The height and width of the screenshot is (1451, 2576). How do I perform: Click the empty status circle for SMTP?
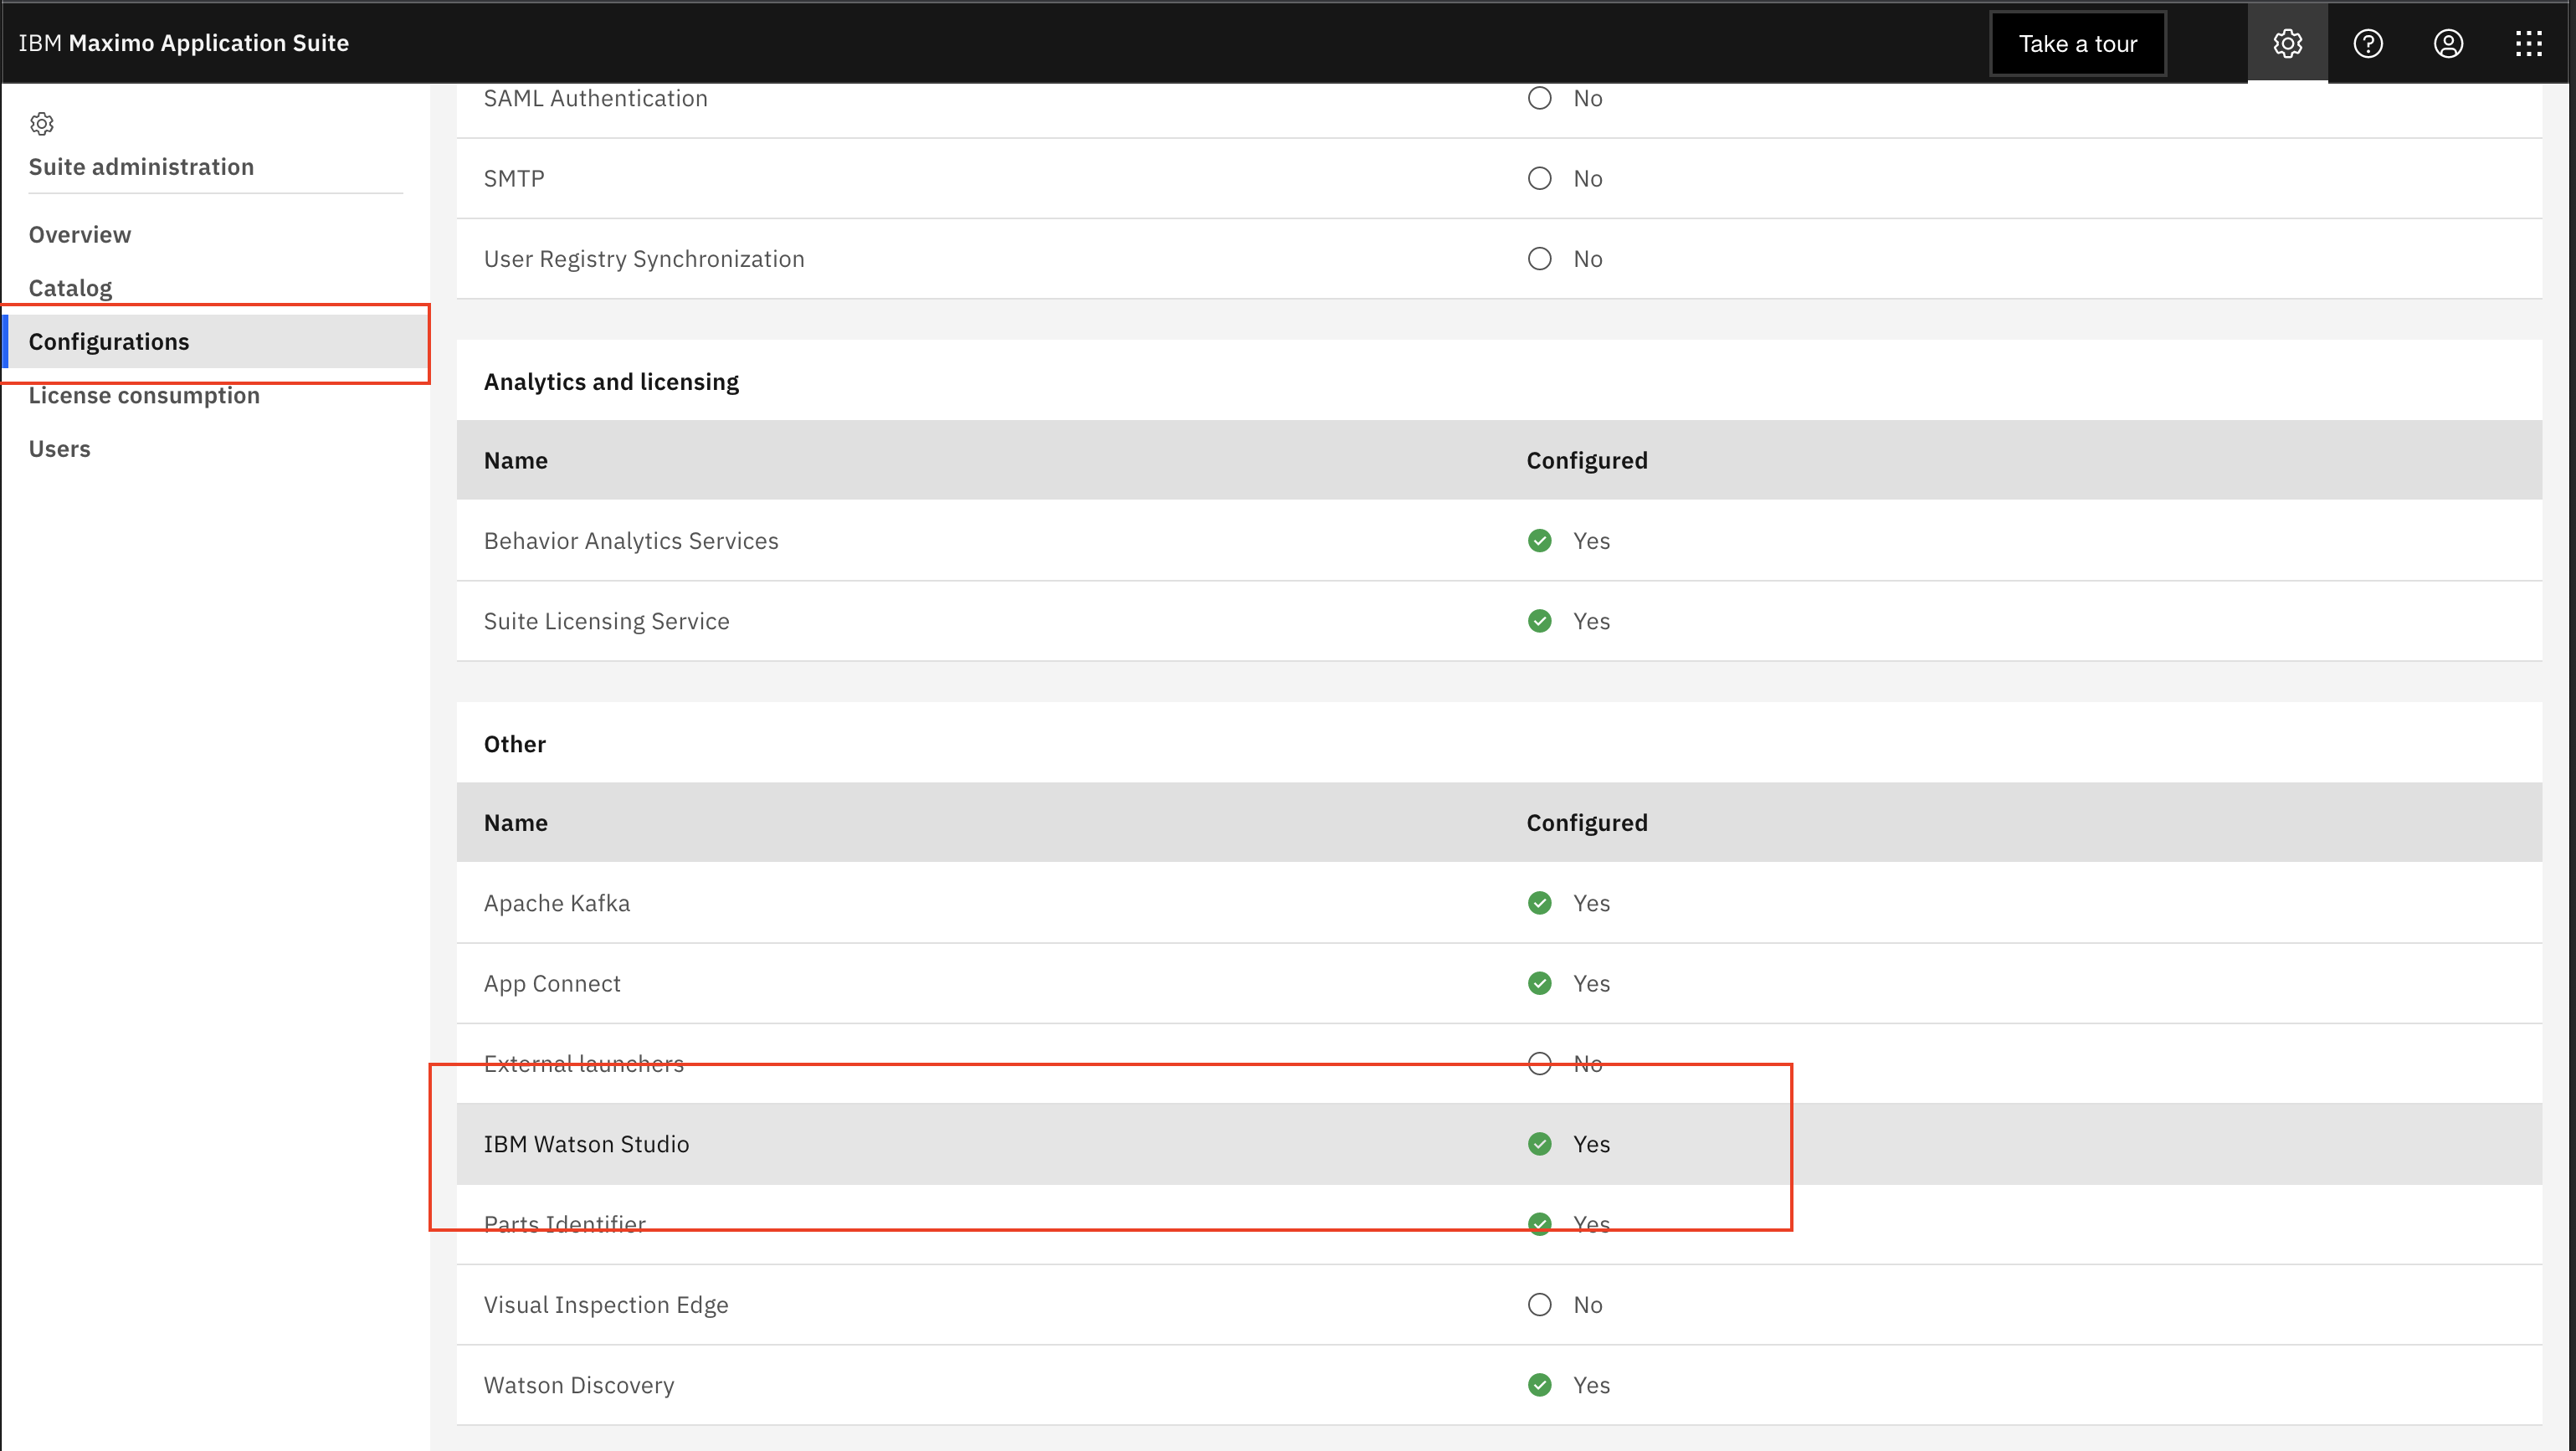coord(1539,178)
